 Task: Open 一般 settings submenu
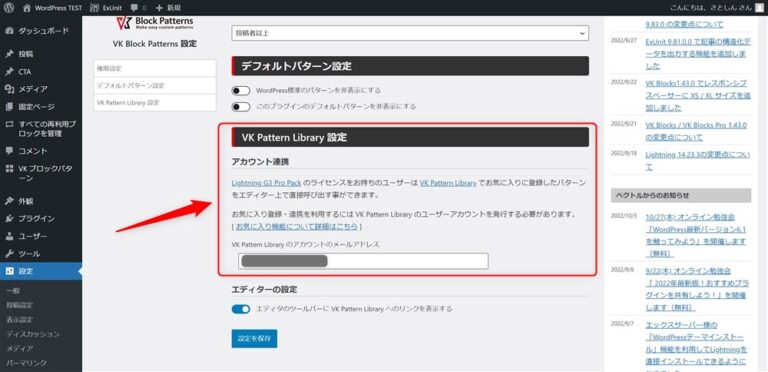point(13,291)
